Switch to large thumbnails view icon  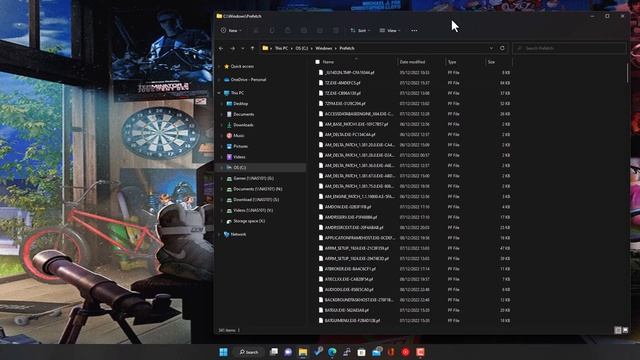(625, 330)
